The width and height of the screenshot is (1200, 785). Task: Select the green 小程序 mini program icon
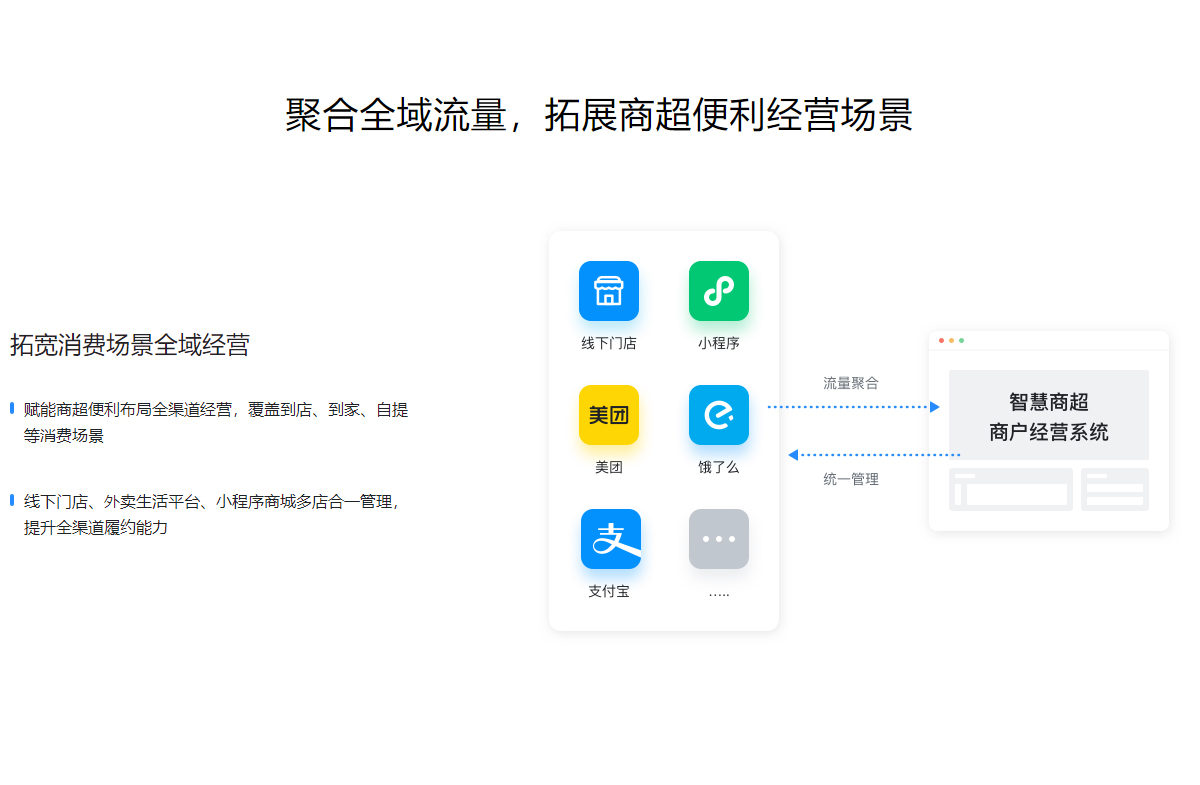coord(718,291)
